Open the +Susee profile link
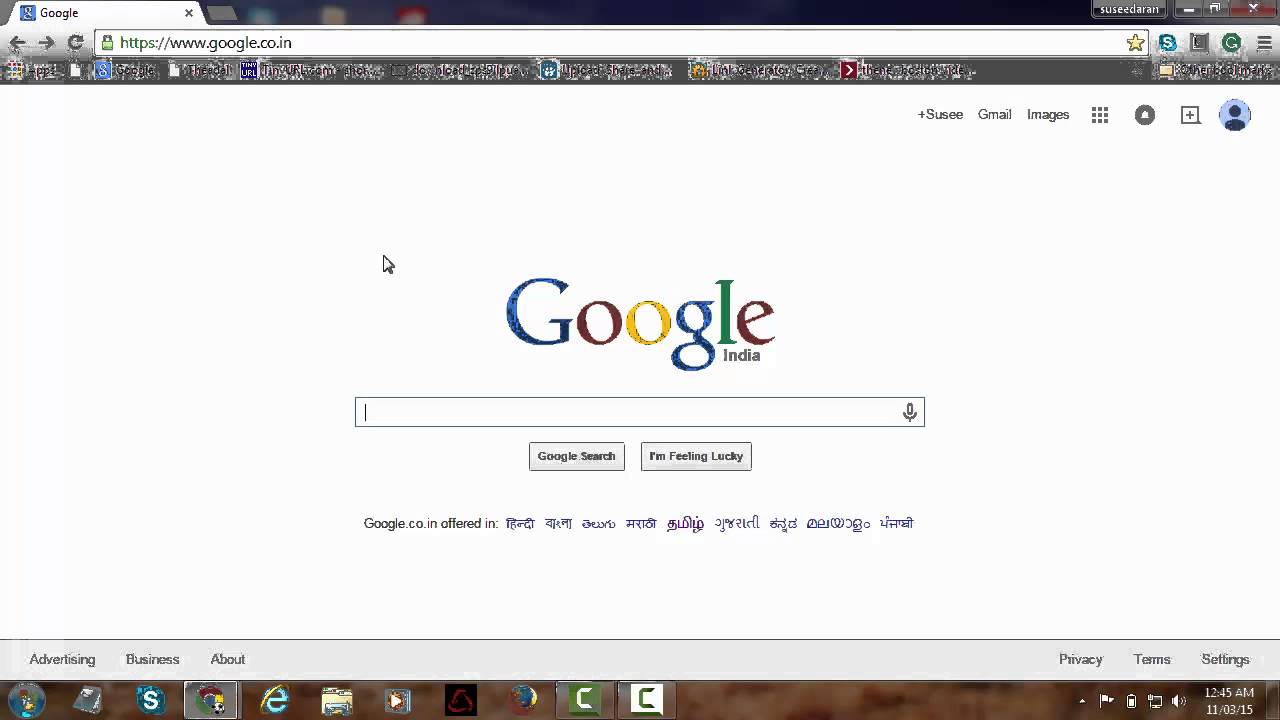Viewport: 1280px width, 720px height. (940, 115)
